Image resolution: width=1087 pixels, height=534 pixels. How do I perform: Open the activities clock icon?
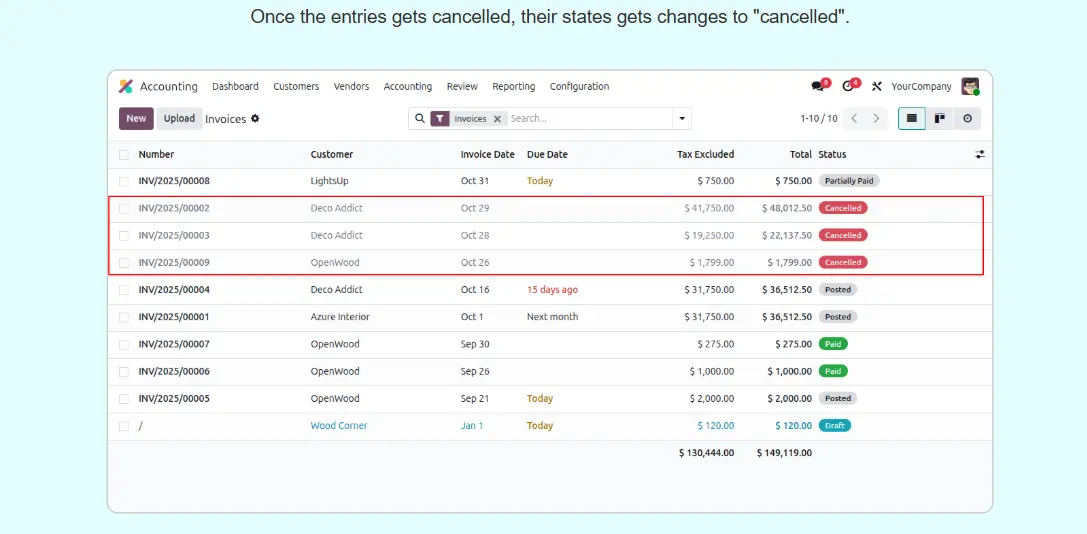click(x=849, y=86)
